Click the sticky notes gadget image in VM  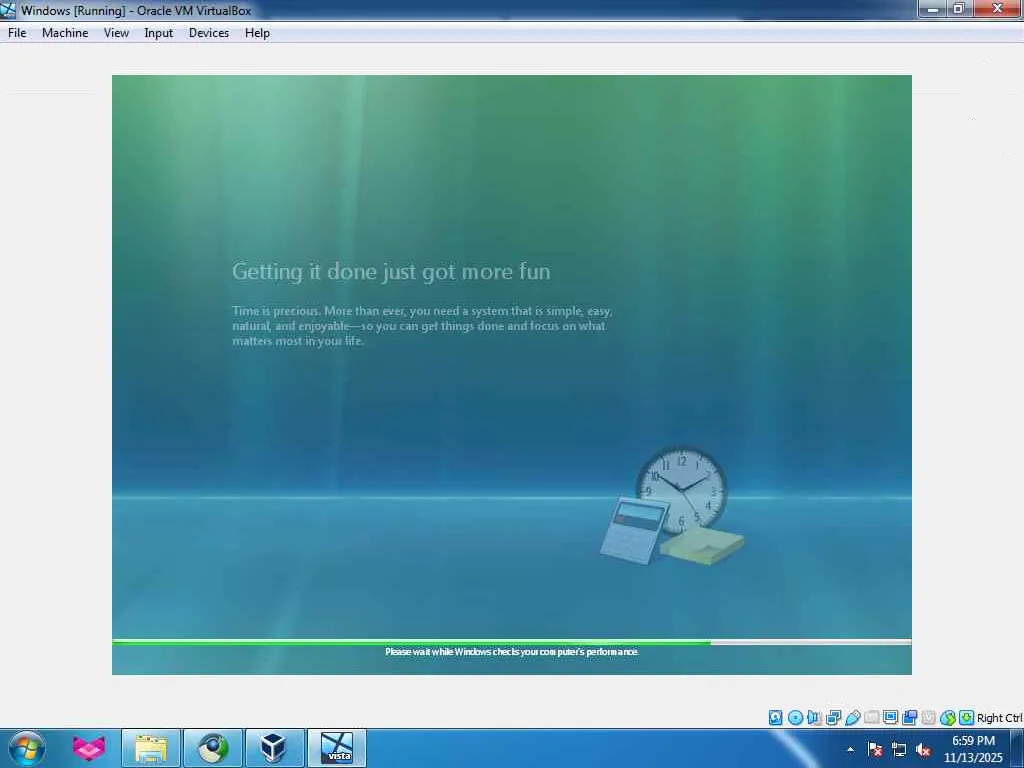702,546
